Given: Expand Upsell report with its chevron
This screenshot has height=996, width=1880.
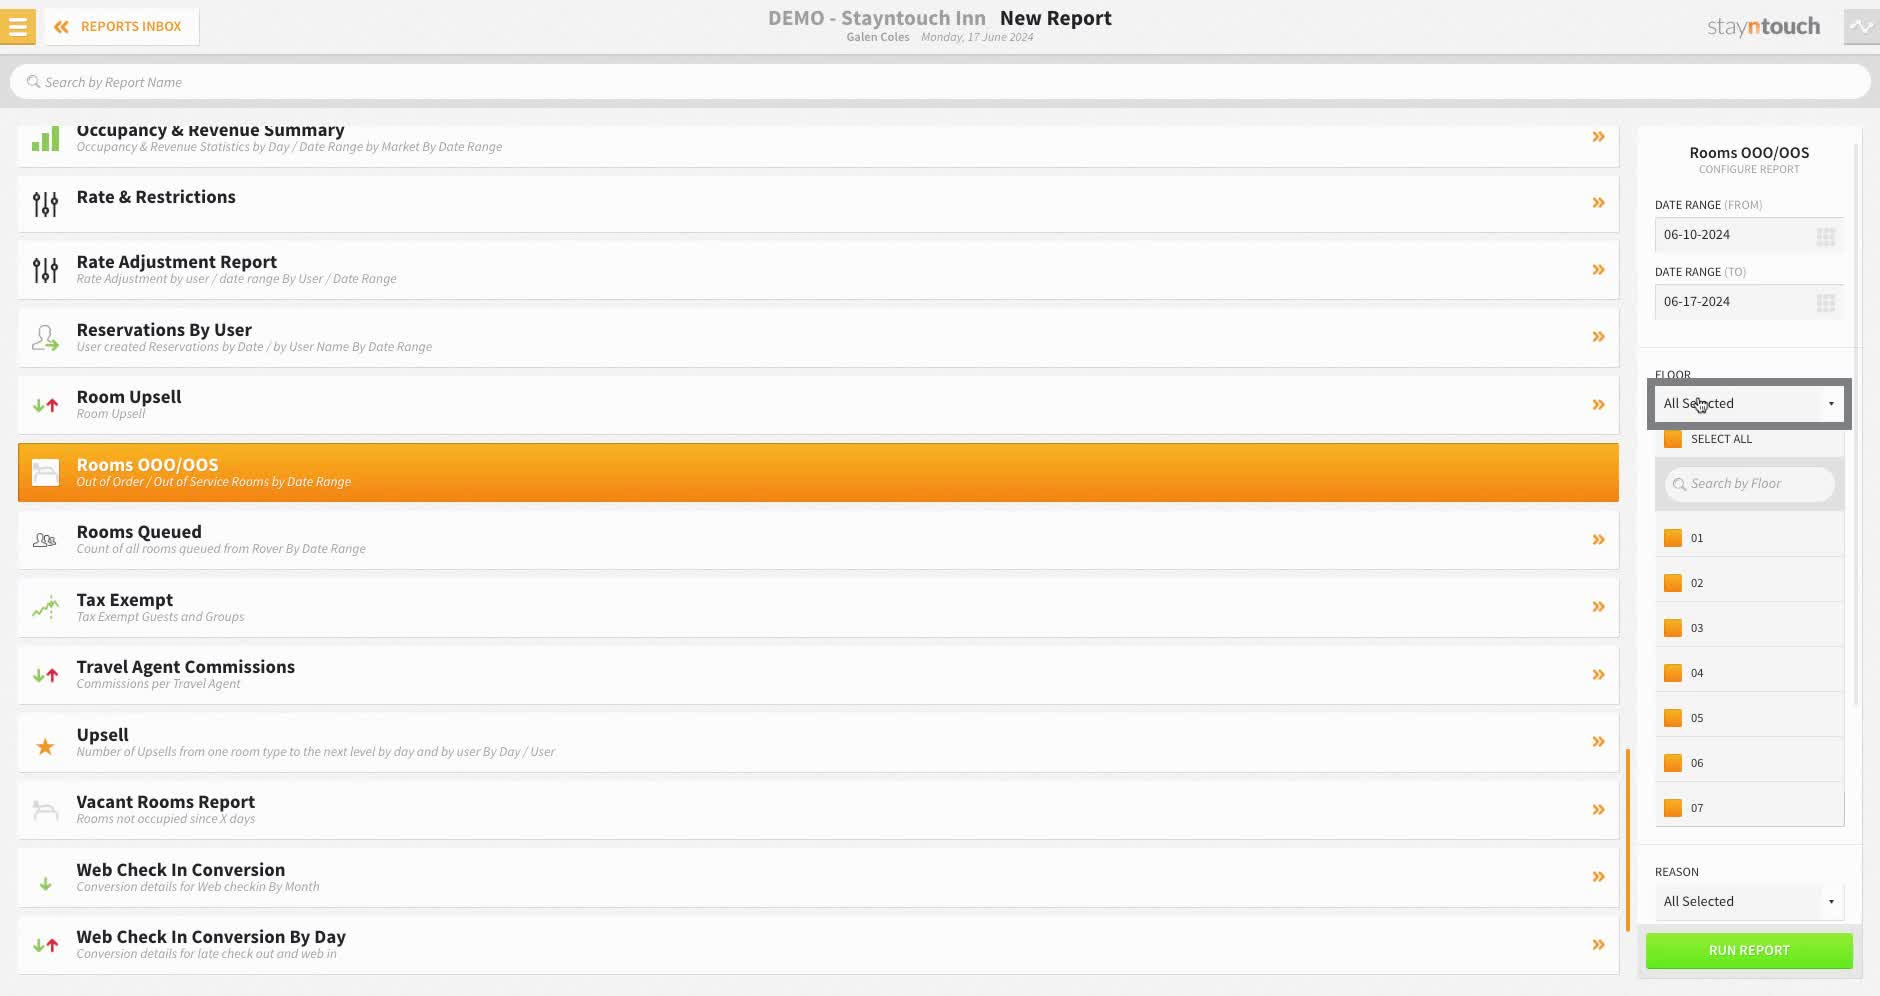Looking at the screenshot, I should click(x=1598, y=742).
